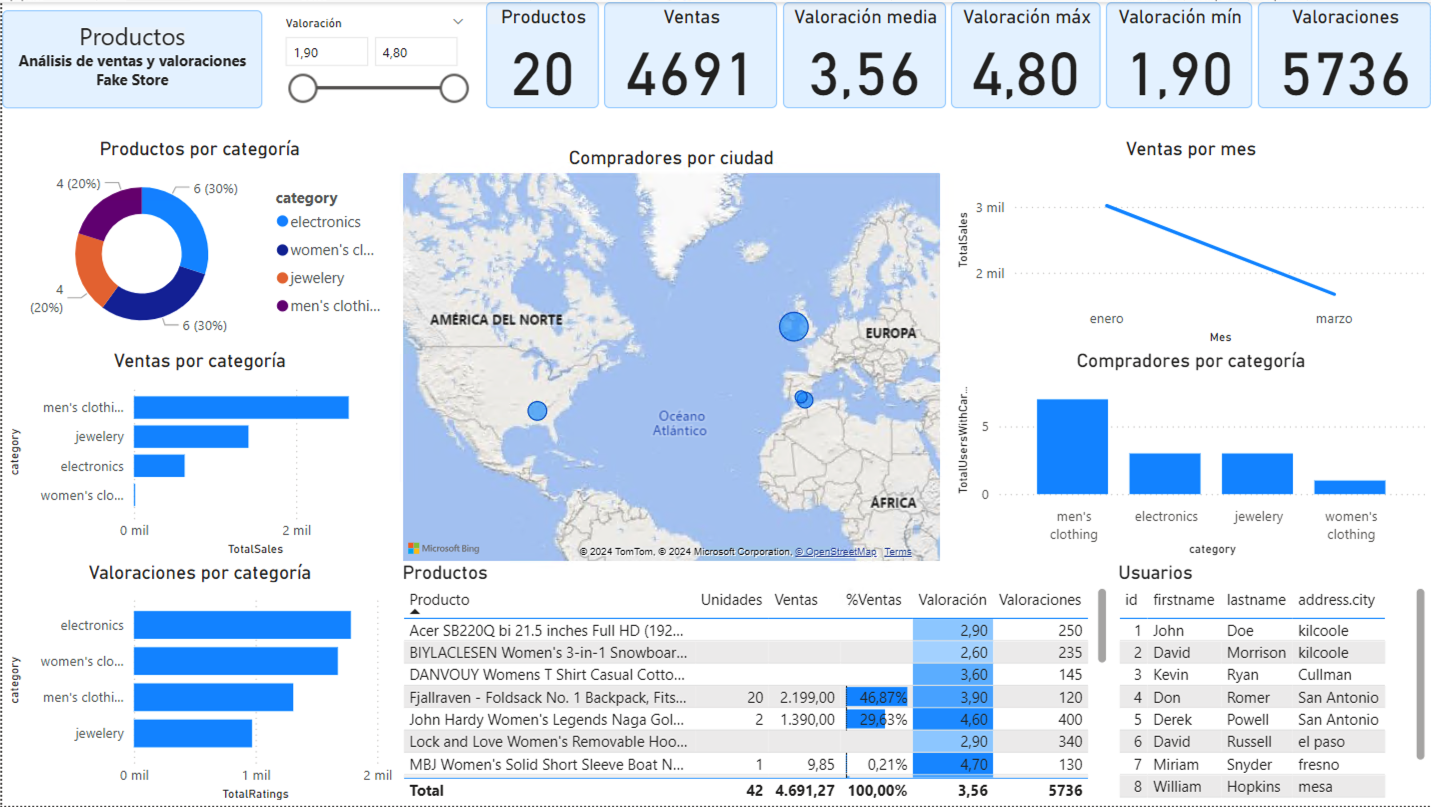Sort Usuarios by id header

[1131, 600]
